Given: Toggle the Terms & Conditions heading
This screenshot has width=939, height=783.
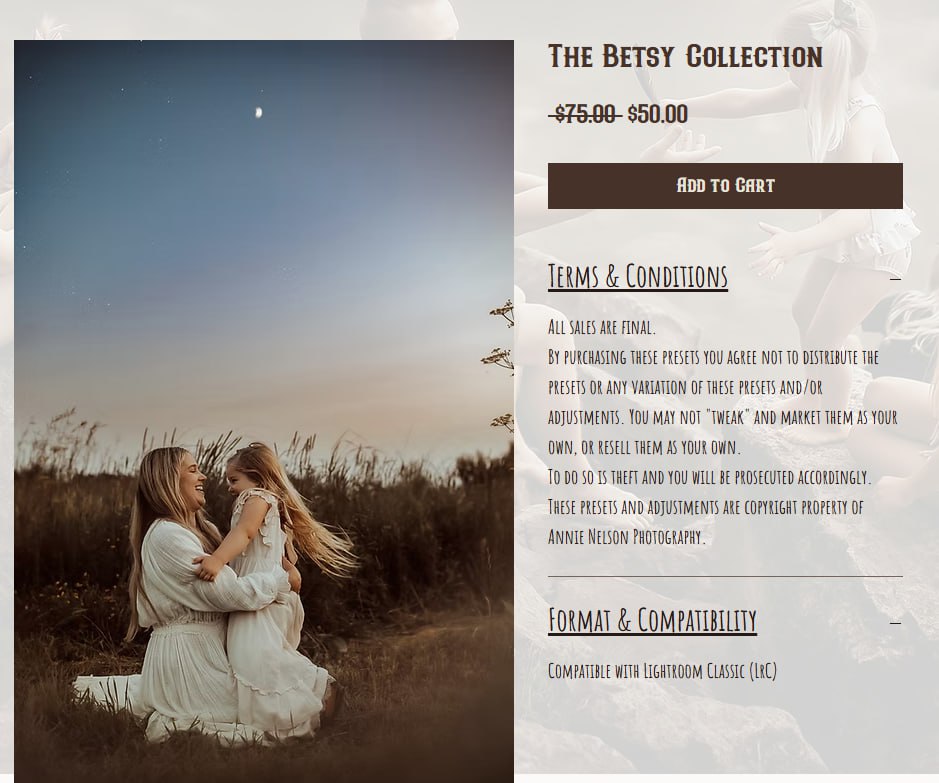Looking at the screenshot, I should [638, 277].
